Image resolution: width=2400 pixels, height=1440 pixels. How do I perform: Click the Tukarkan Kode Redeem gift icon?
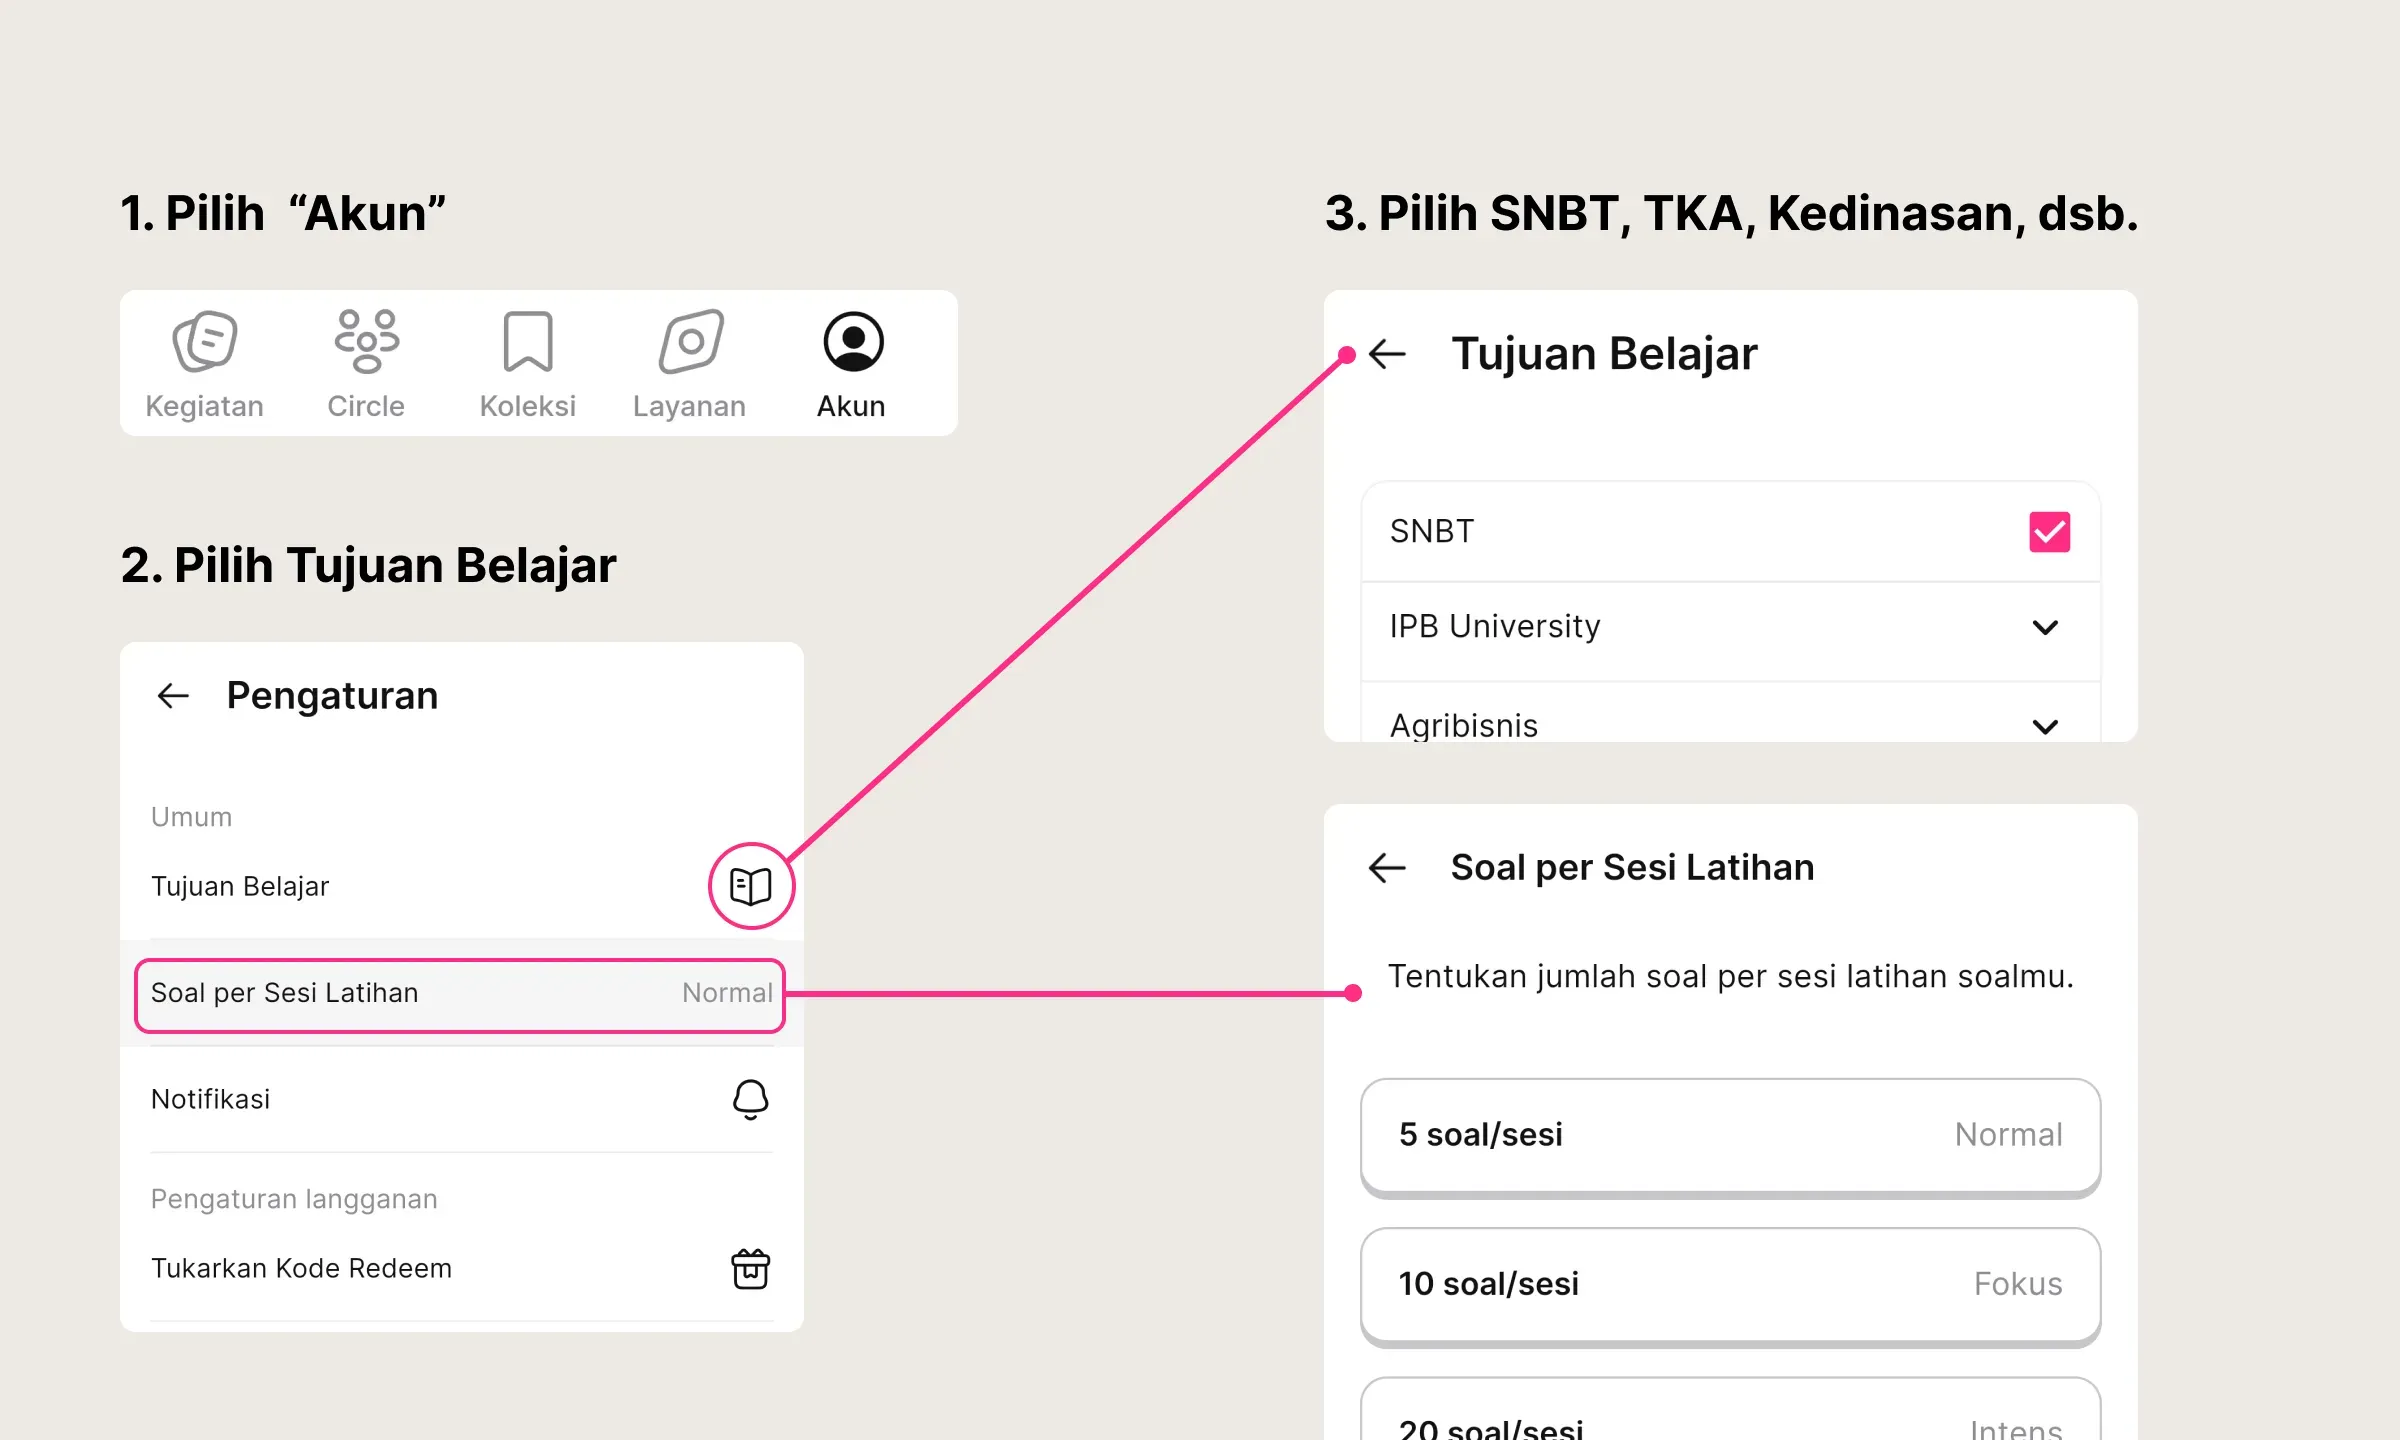[751, 1269]
